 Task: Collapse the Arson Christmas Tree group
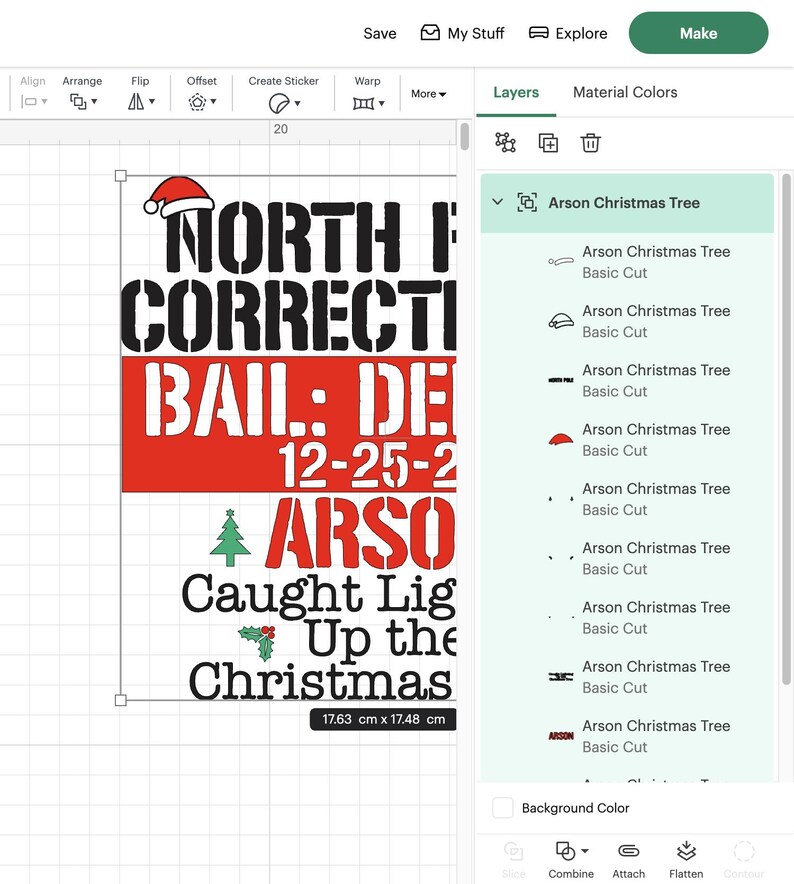point(497,202)
